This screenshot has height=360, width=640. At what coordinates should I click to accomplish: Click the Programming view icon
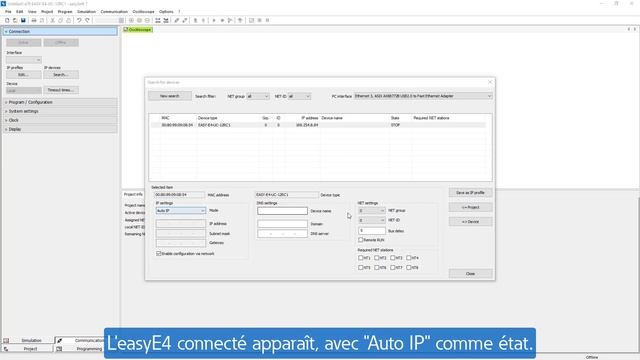point(59,349)
